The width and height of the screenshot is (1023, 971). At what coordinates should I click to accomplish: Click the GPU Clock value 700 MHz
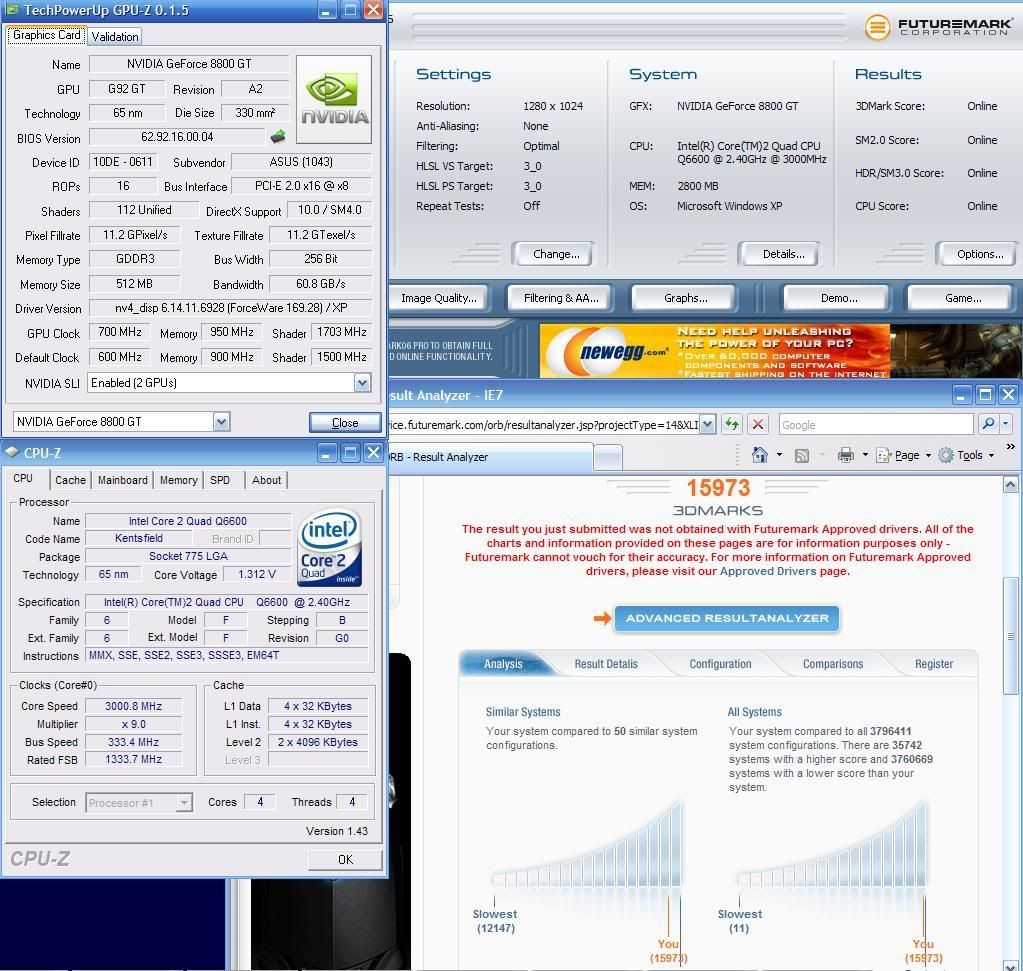tap(120, 332)
